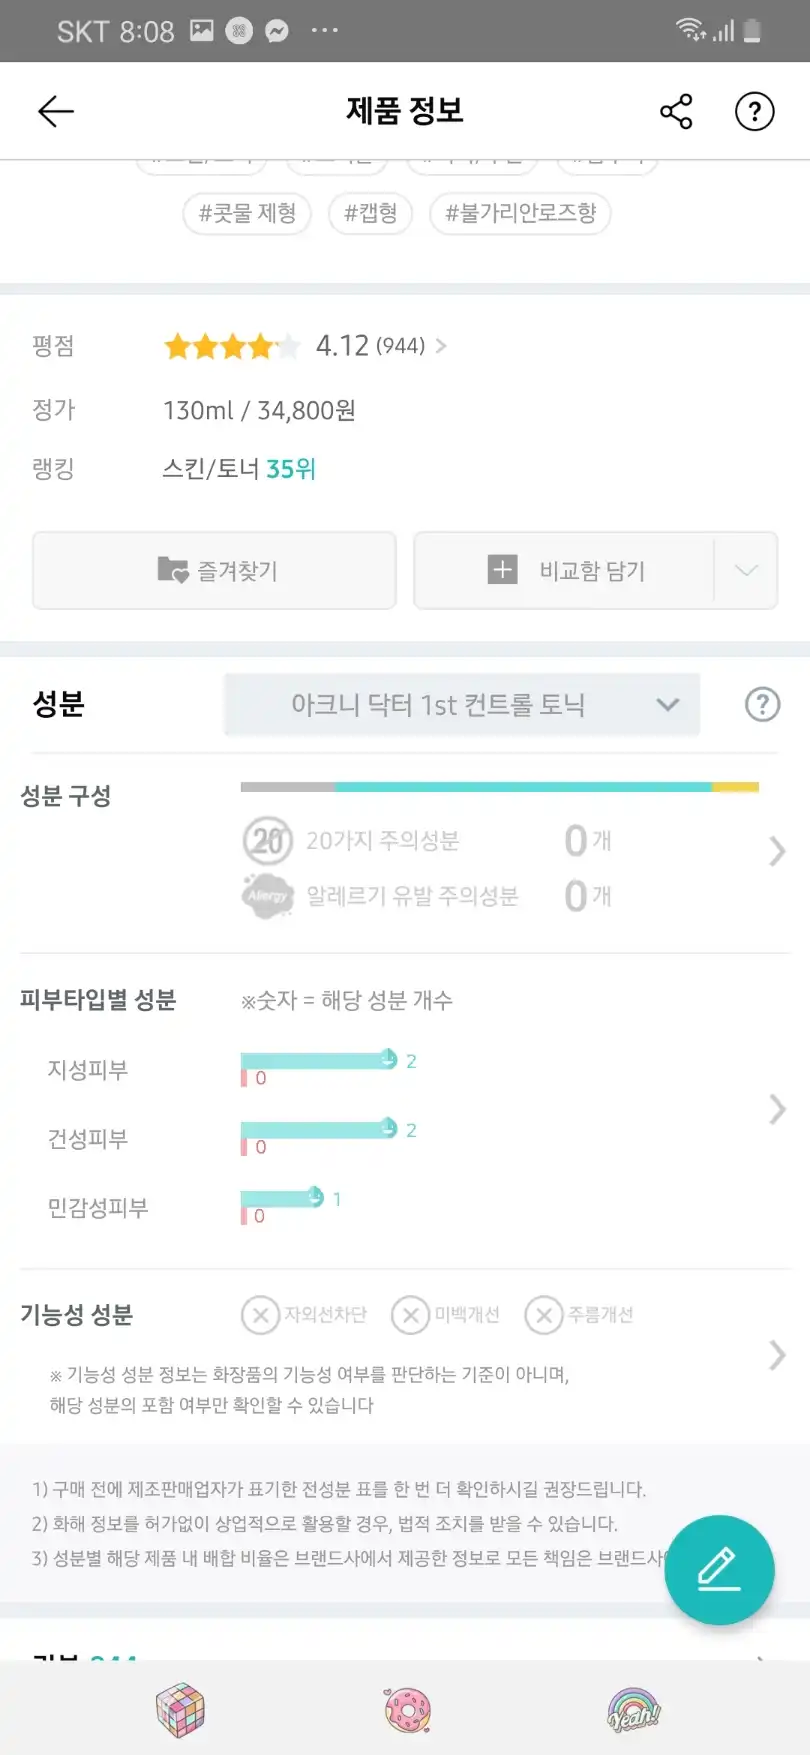This screenshot has width=810, height=1755.
Task: Select the #불가리안로즈향 tag
Action: coord(520,213)
